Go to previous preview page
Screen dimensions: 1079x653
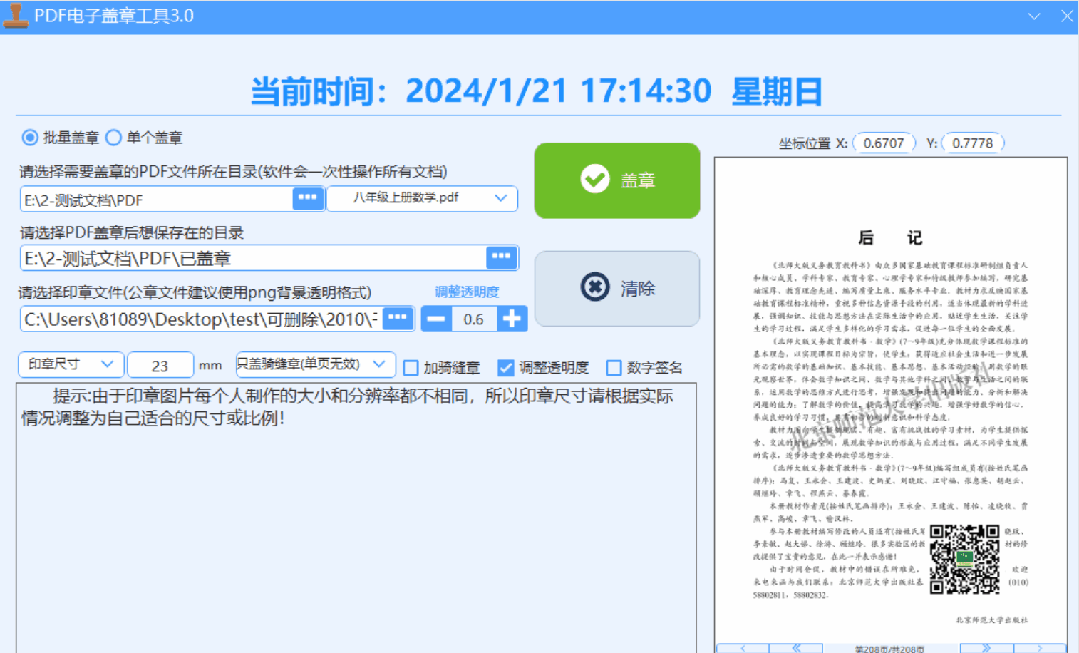(x=743, y=648)
